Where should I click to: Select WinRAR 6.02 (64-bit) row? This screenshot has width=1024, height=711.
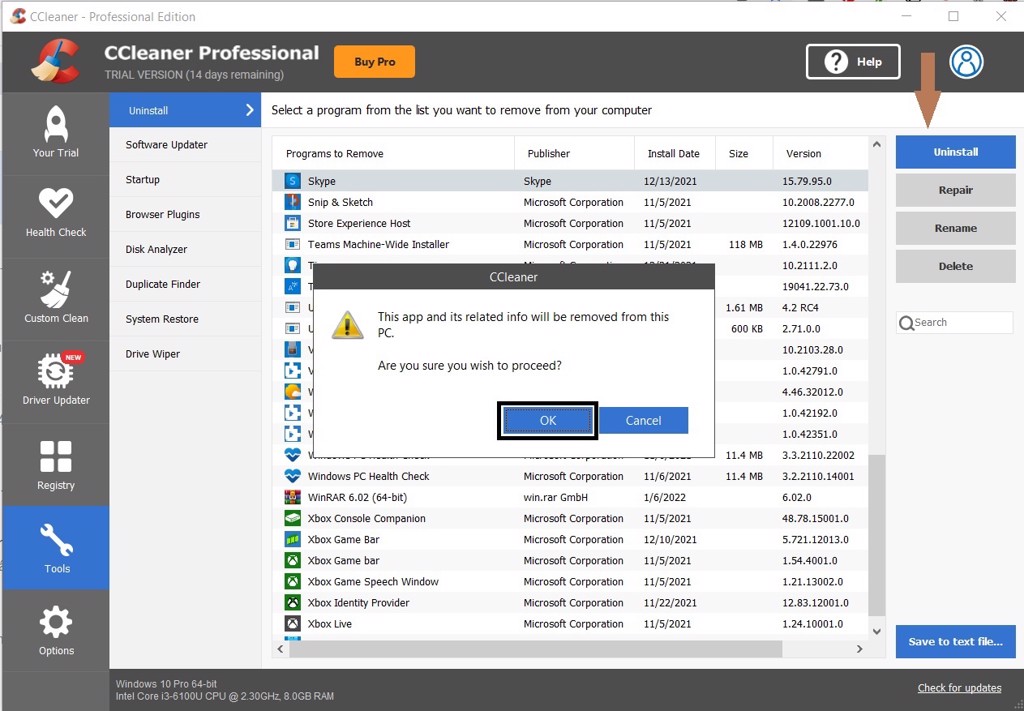click(x=570, y=498)
